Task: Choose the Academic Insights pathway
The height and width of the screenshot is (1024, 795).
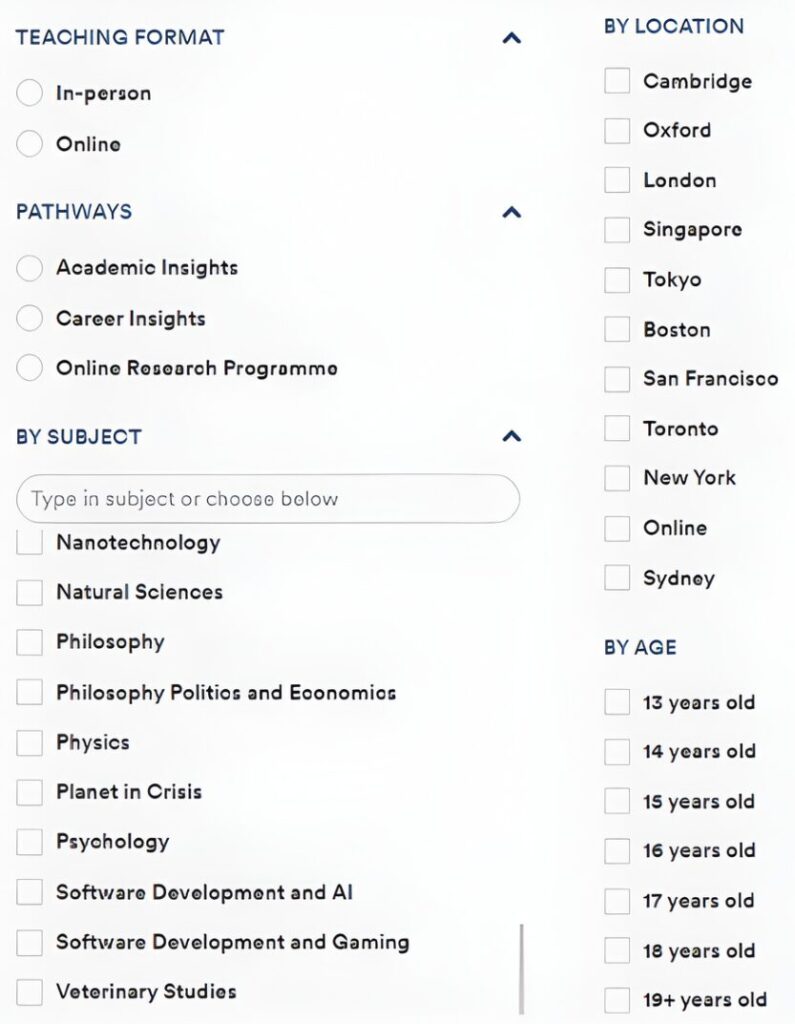Action: click(x=30, y=268)
